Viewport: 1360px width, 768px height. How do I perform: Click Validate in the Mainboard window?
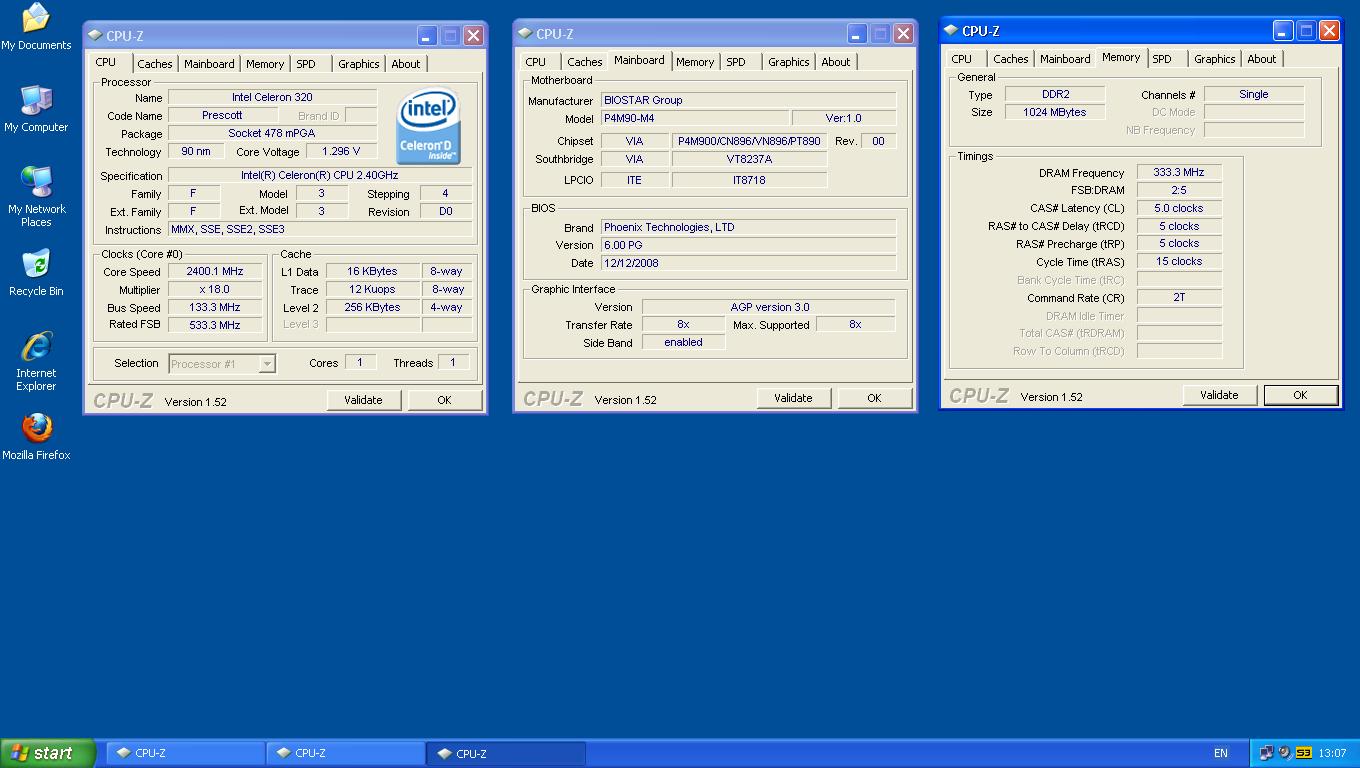pos(793,398)
